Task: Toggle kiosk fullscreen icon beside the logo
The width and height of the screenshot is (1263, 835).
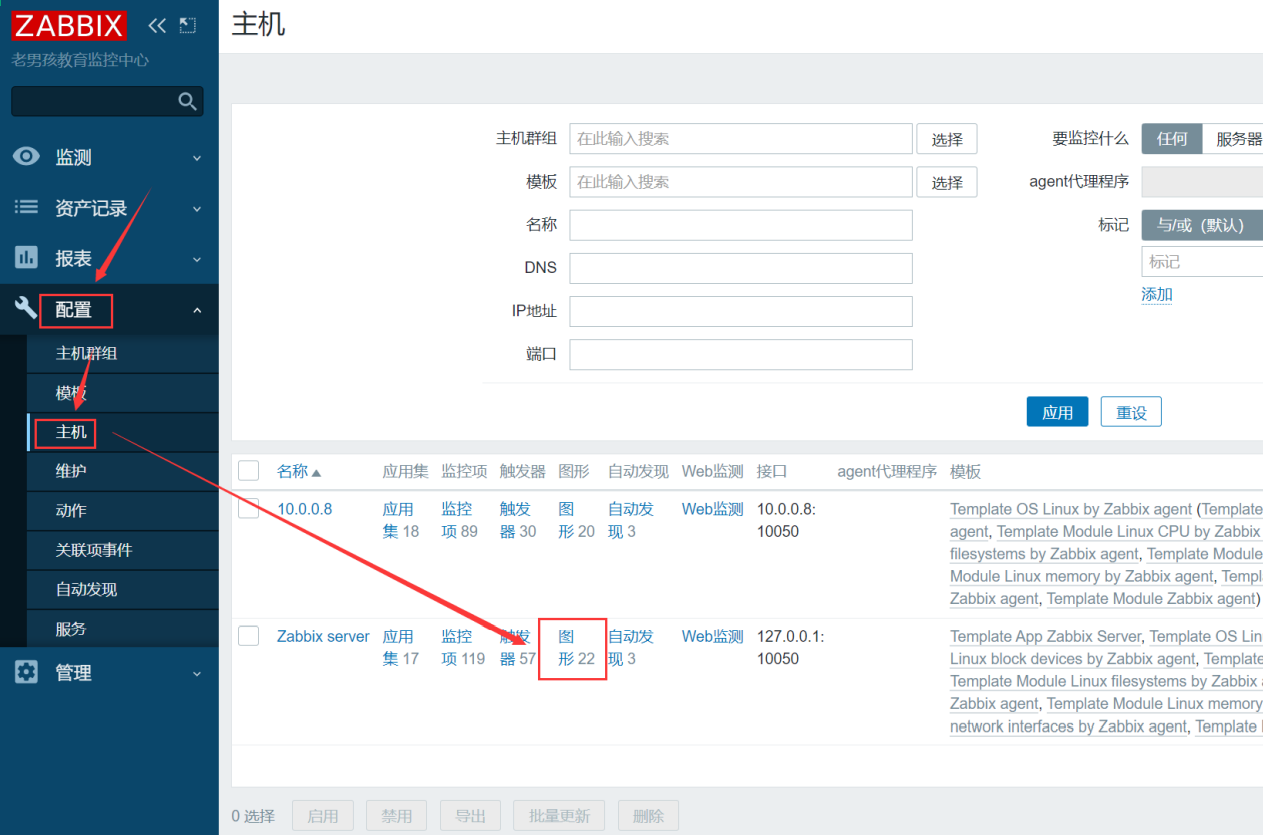Action: pos(187,25)
